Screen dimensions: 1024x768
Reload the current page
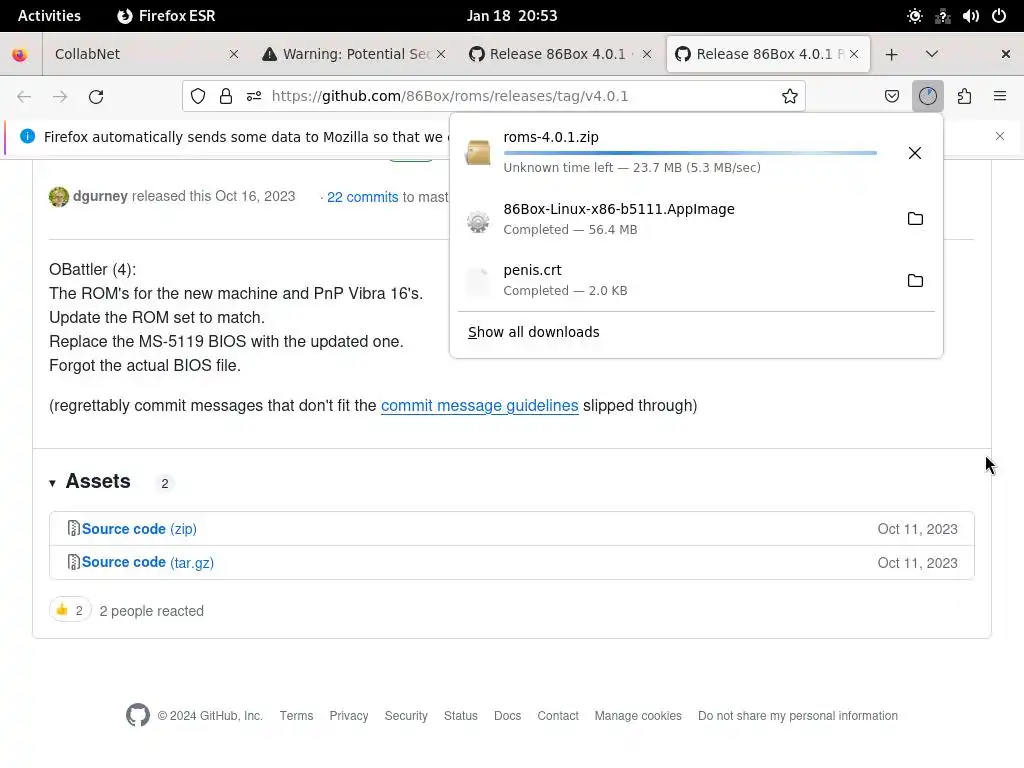point(96,97)
